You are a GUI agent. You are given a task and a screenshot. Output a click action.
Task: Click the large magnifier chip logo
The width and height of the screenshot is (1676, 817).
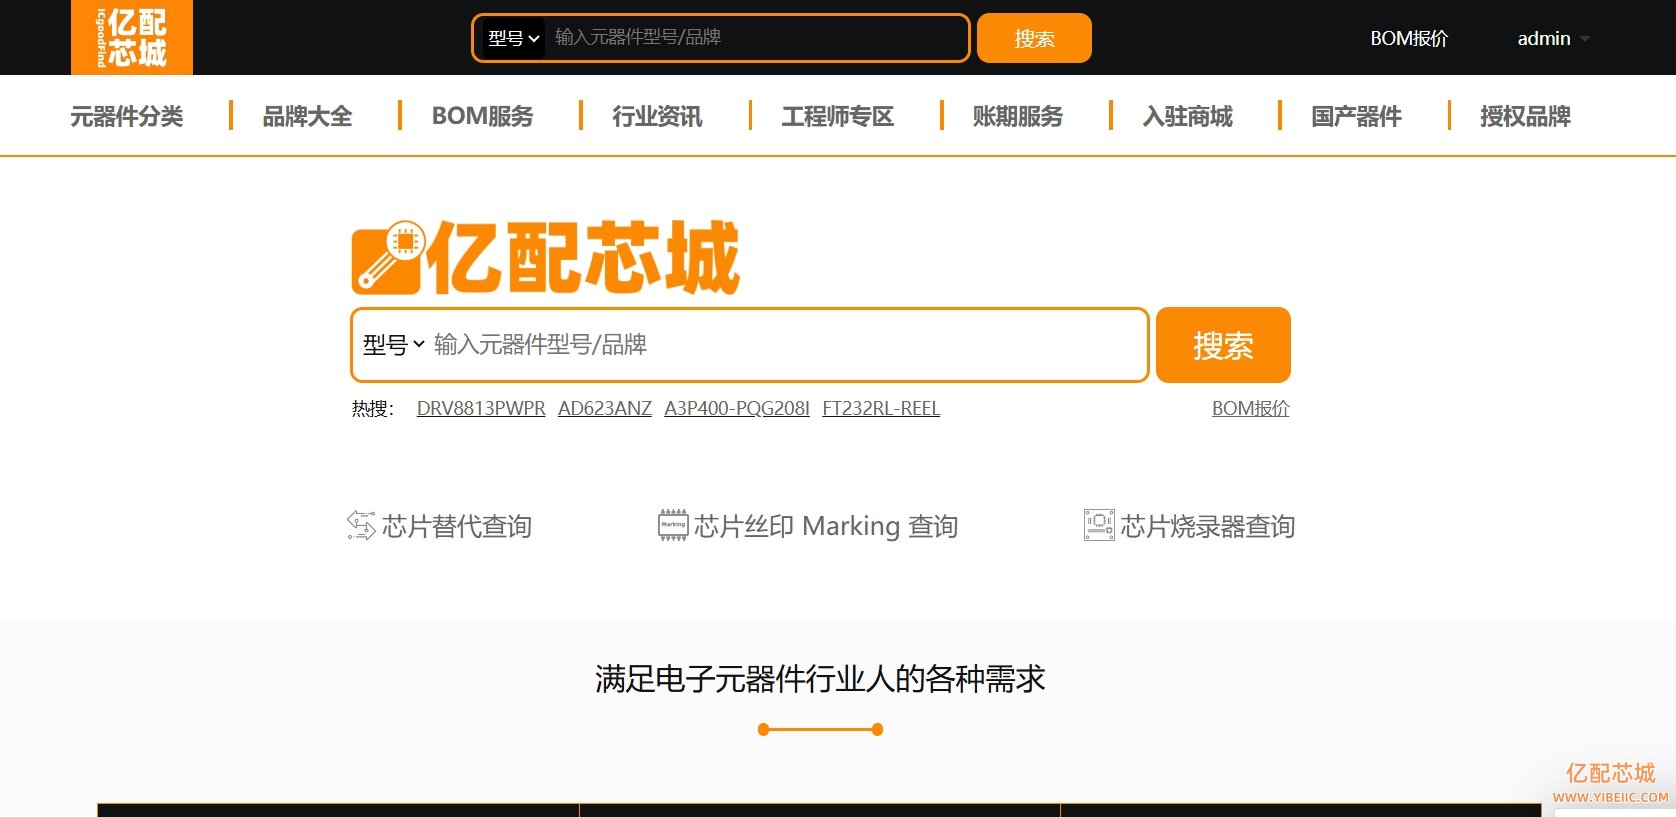388,258
